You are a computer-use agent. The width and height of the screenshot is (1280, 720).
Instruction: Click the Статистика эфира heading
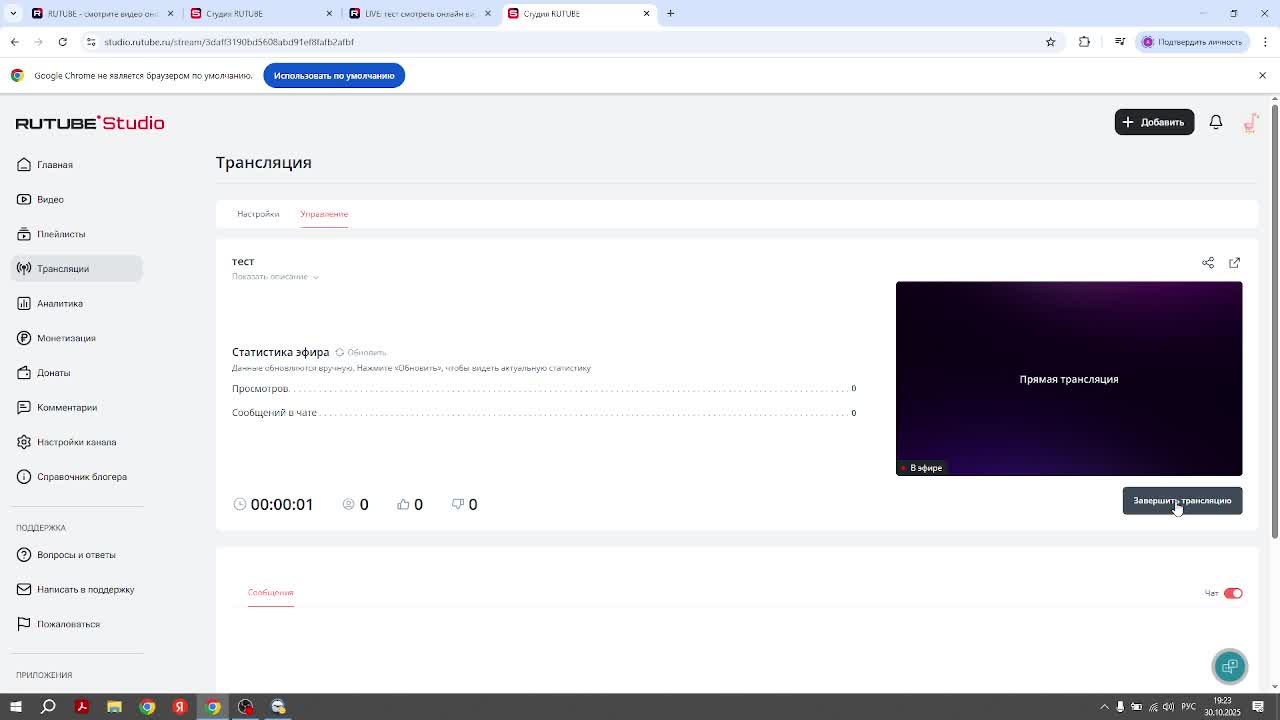pyautogui.click(x=280, y=352)
